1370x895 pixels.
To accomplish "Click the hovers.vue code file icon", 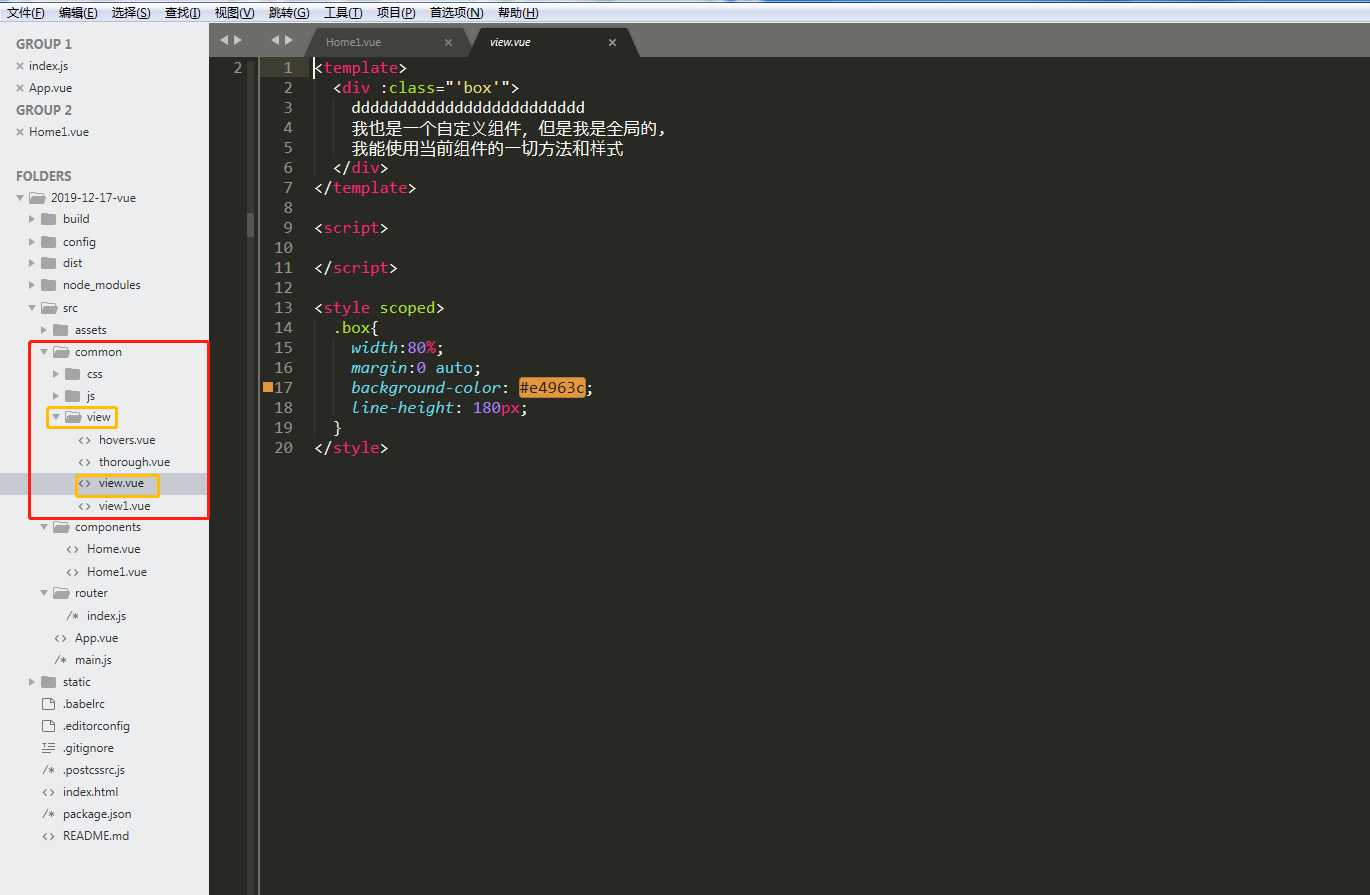I will pos(84,440).
